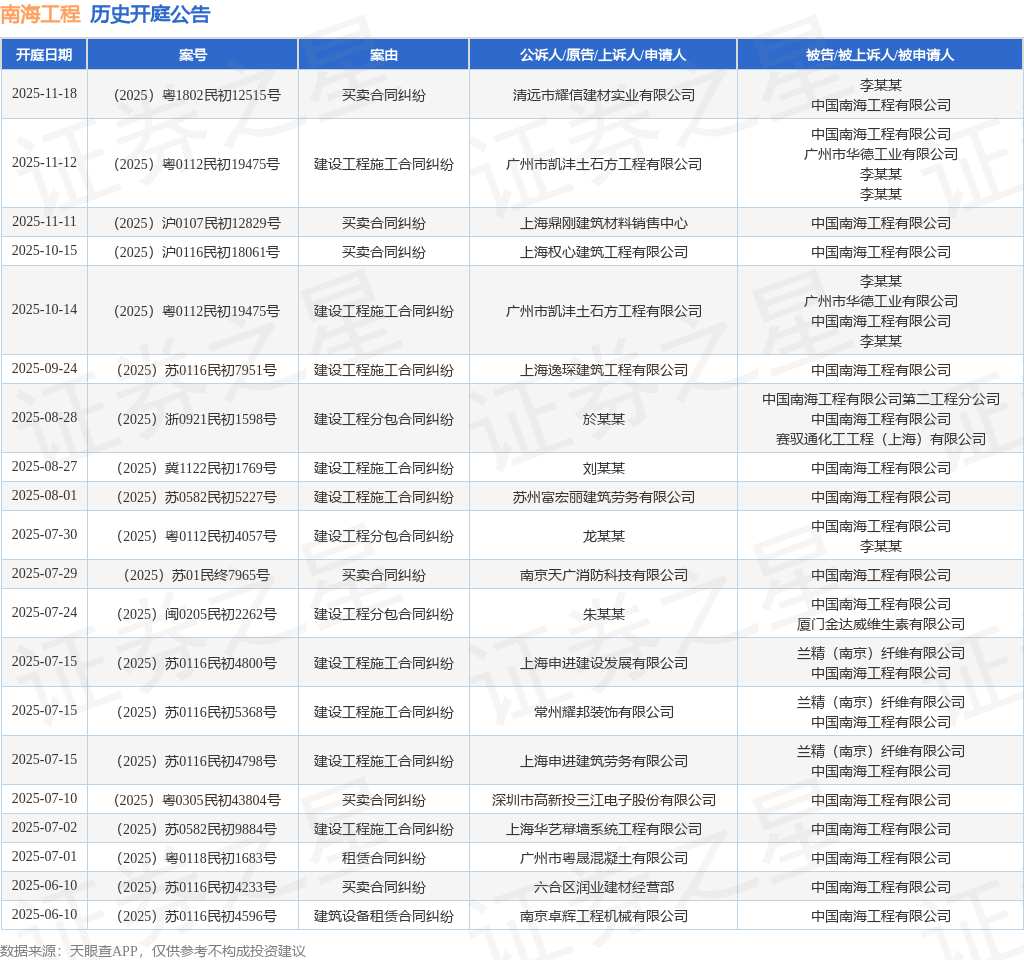Screen dimensions: 1024x960
Task: Click date cell 2025-07-02
Action: click(44, 828)
